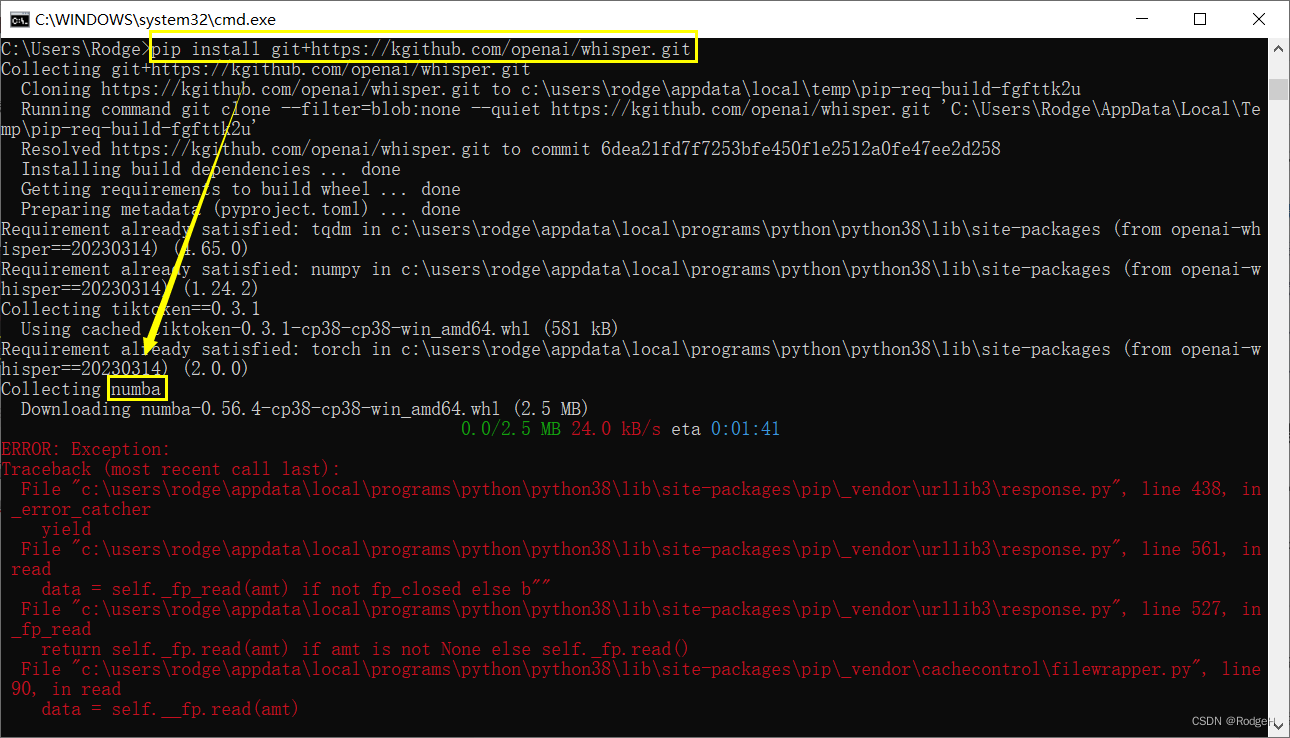
Task: Click the 'Cloning https://kgithub.com/openai/whisper.git' line
Action: pyautogui.click(x=551, y=89)
